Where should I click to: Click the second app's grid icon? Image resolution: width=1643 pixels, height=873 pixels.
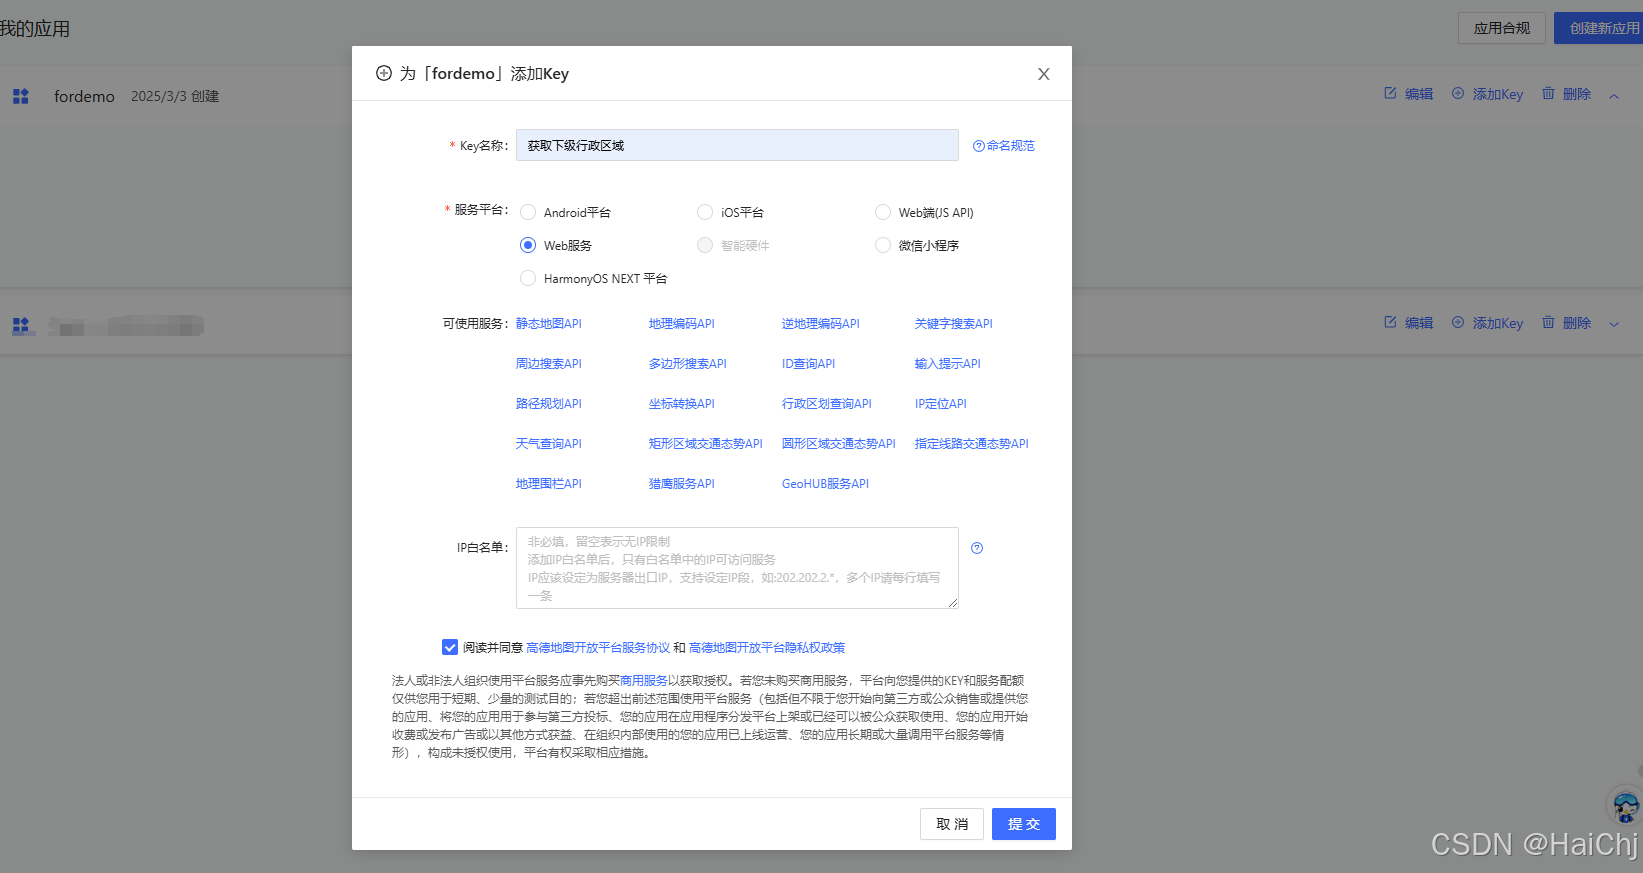click(x=21, y=326)
